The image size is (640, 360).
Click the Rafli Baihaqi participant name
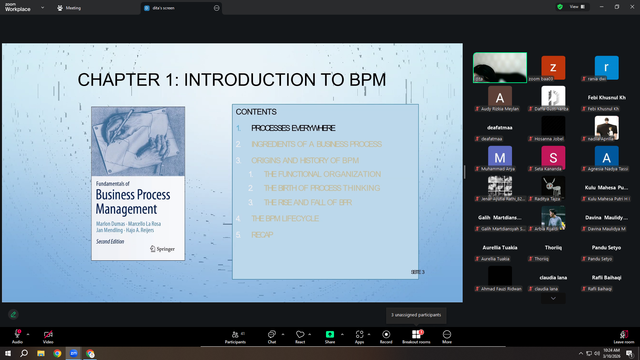coord(607,278)
